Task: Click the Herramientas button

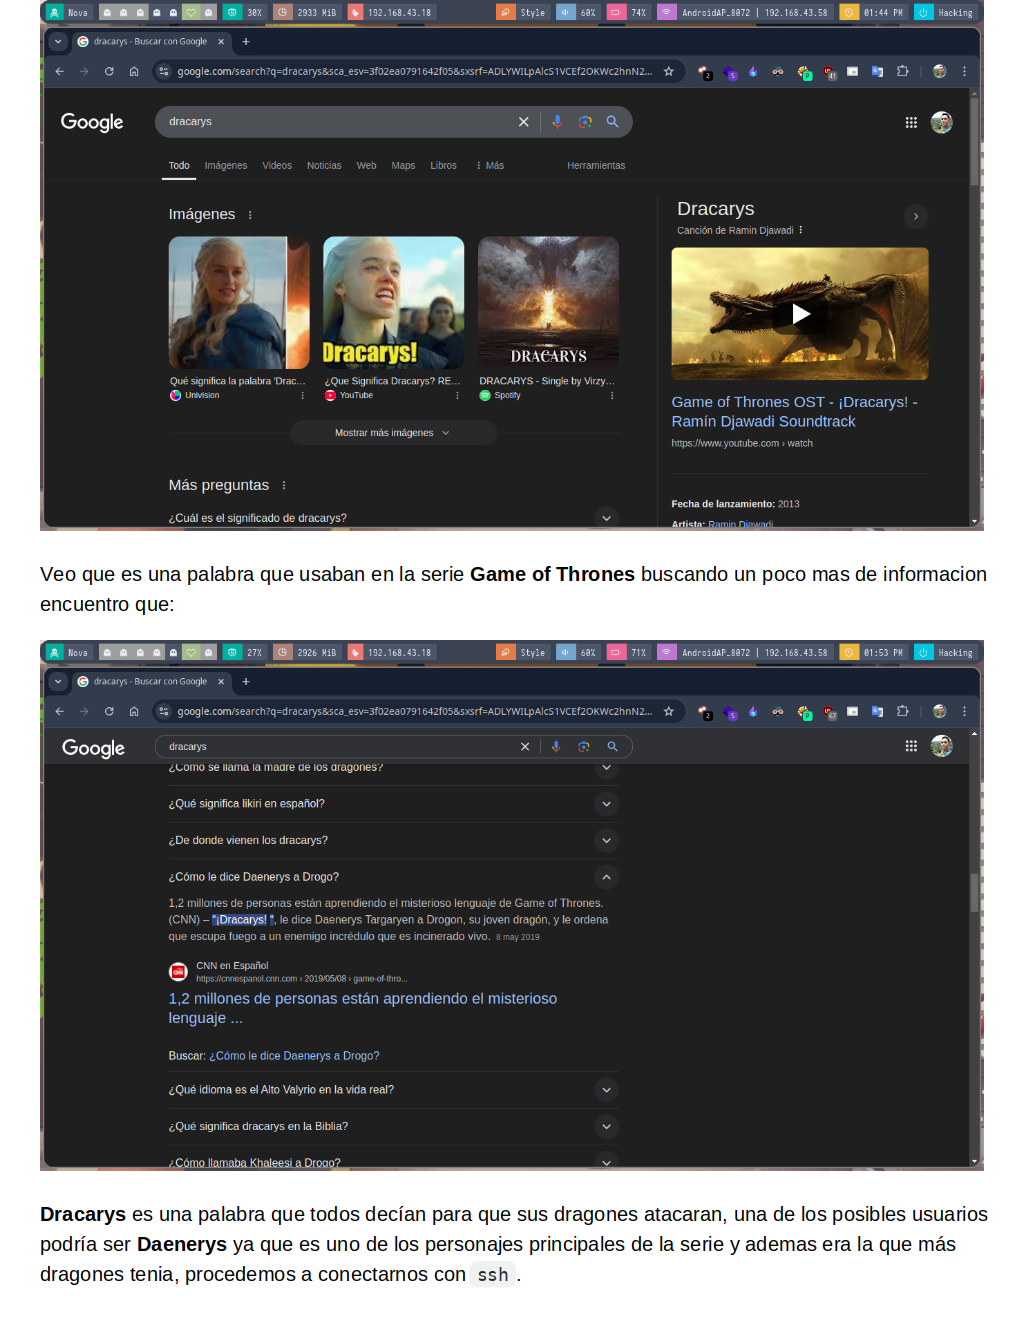Action: [596, 166]
